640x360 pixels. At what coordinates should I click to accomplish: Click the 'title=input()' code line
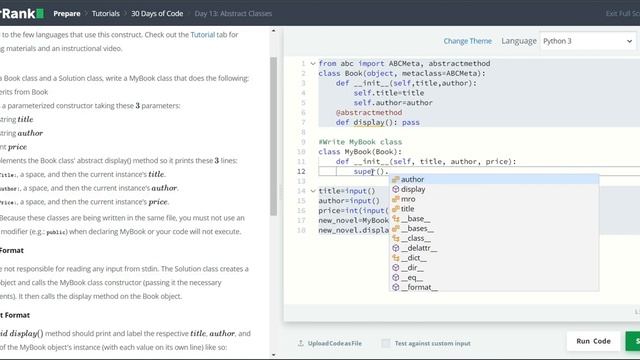click(347, 191)
